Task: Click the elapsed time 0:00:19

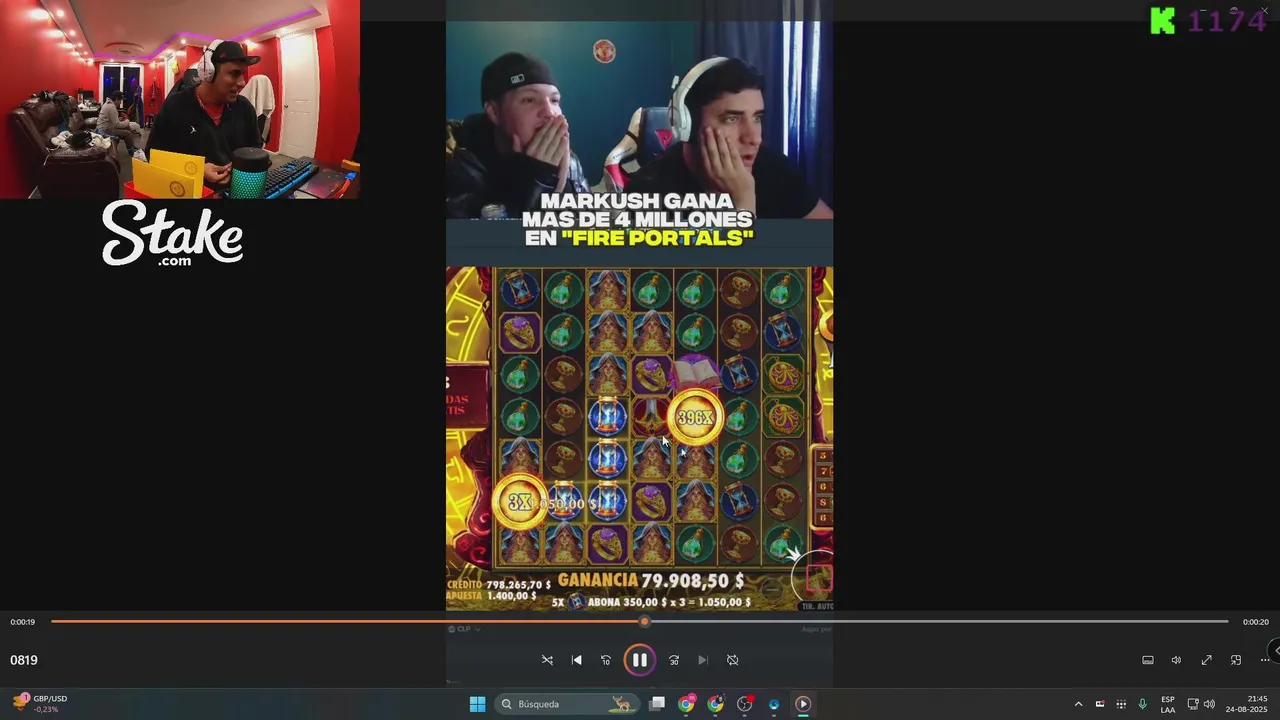Action: coord(23,622)
